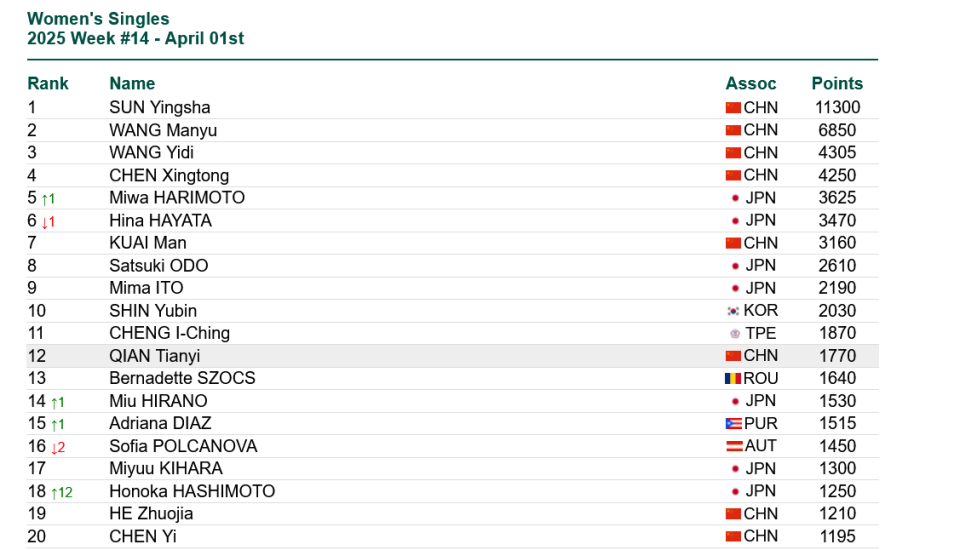
Task: Click the Name column header
Action: (x=132, y=83)
